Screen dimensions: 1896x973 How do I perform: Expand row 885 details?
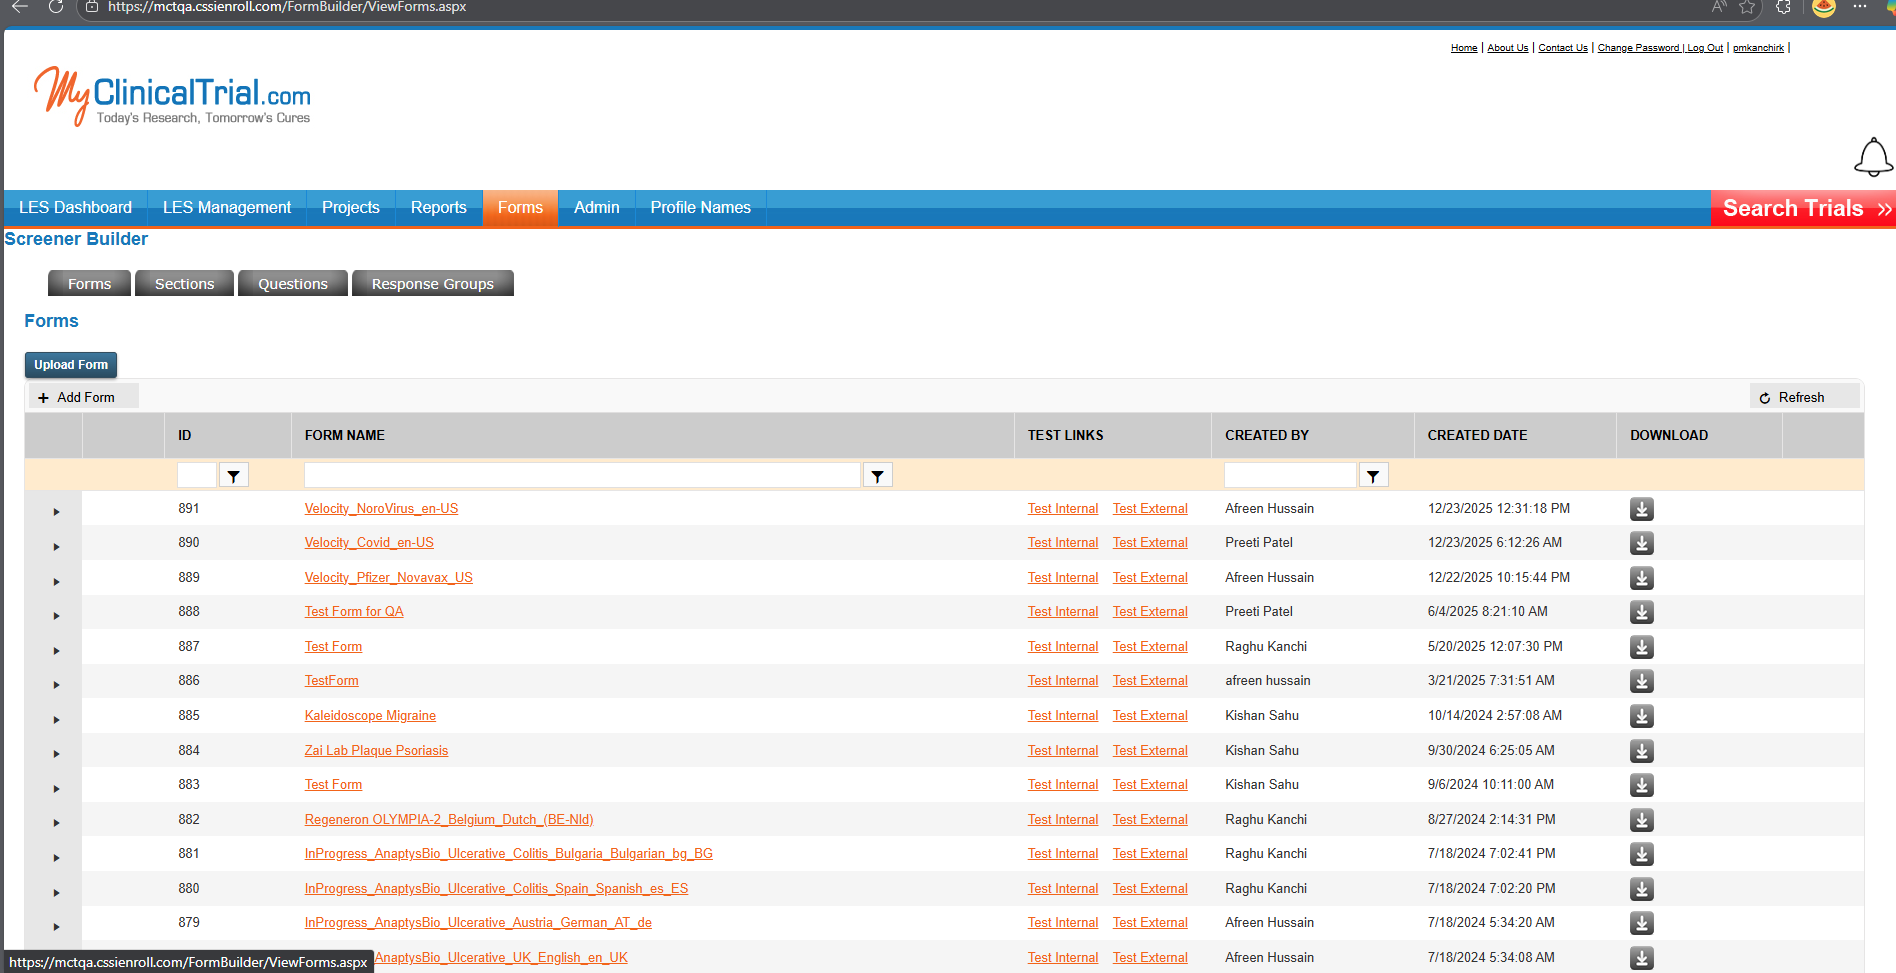pos(56,720)
